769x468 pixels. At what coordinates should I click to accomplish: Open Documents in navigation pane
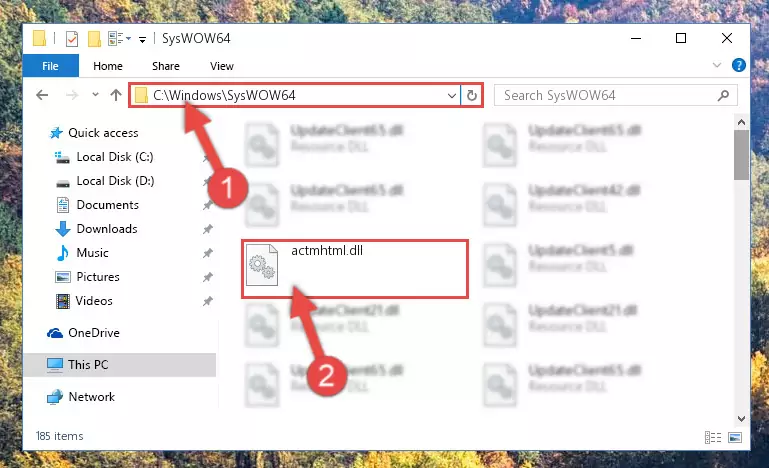(107, 205)
